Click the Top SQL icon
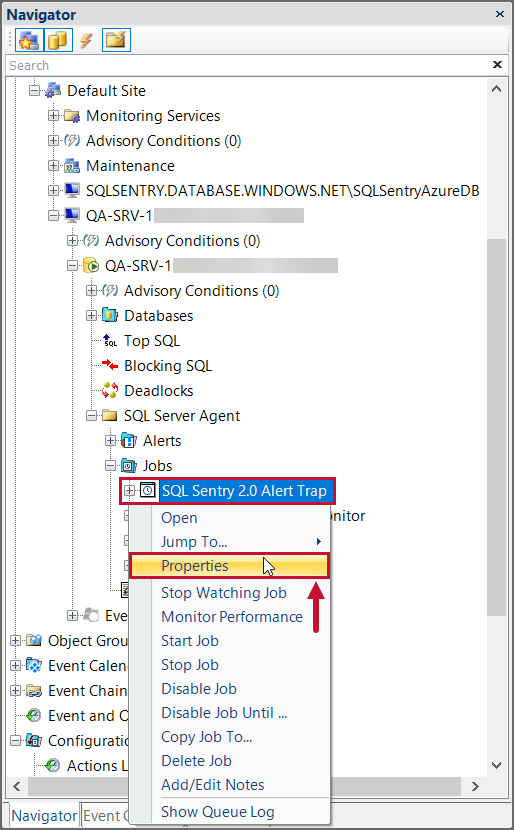 click(x=110, y=340)
